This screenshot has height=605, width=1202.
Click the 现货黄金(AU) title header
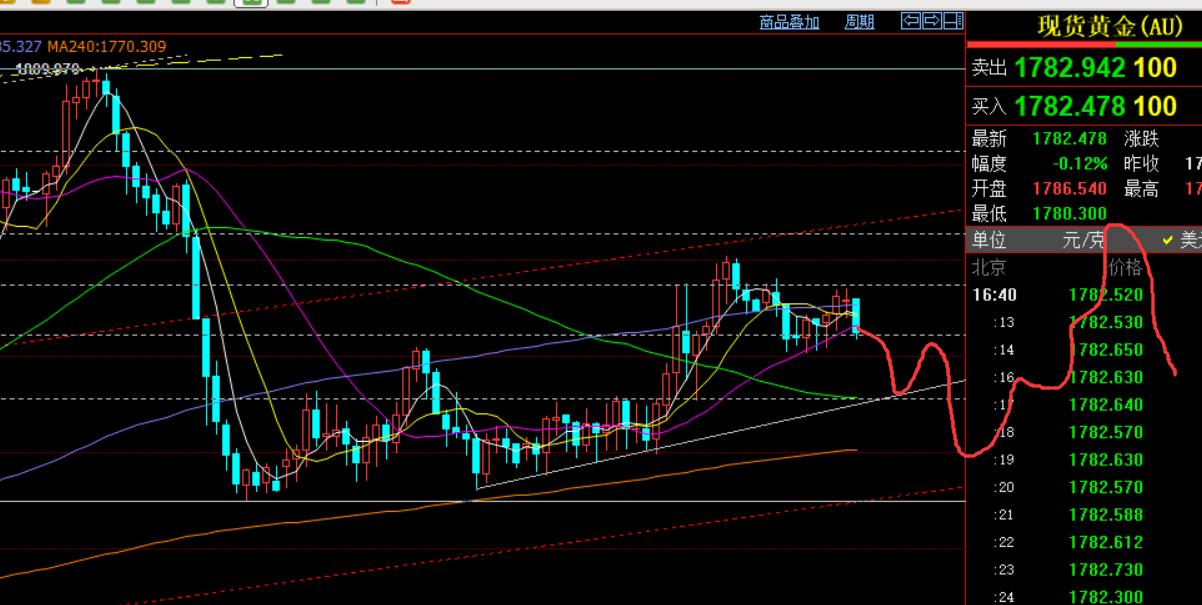(x=1110, y=26)
